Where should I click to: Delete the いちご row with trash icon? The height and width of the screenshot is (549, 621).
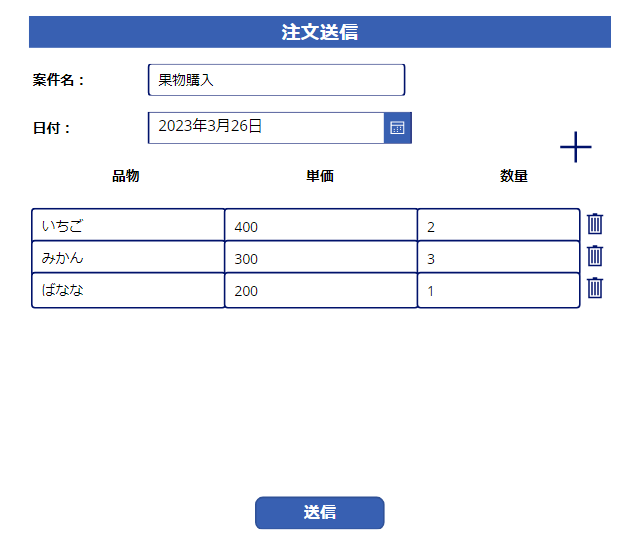pyautogui.click(x=594, y=224)
